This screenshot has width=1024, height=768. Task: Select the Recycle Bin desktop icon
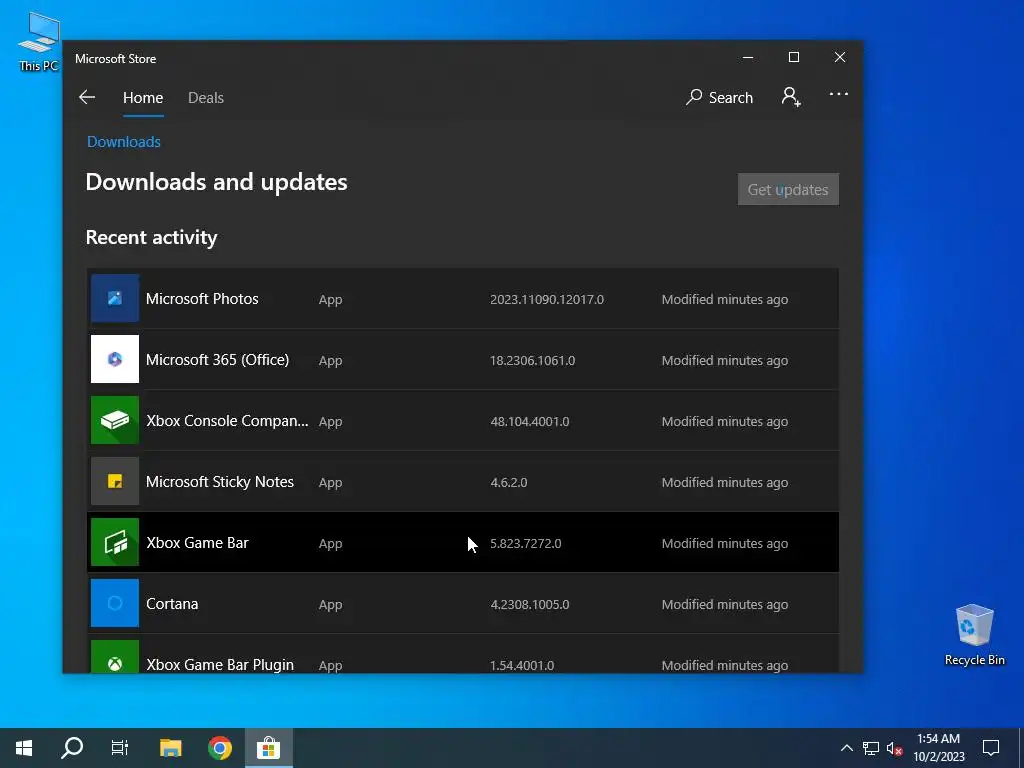pyautogui.click(x=974, y=635)
